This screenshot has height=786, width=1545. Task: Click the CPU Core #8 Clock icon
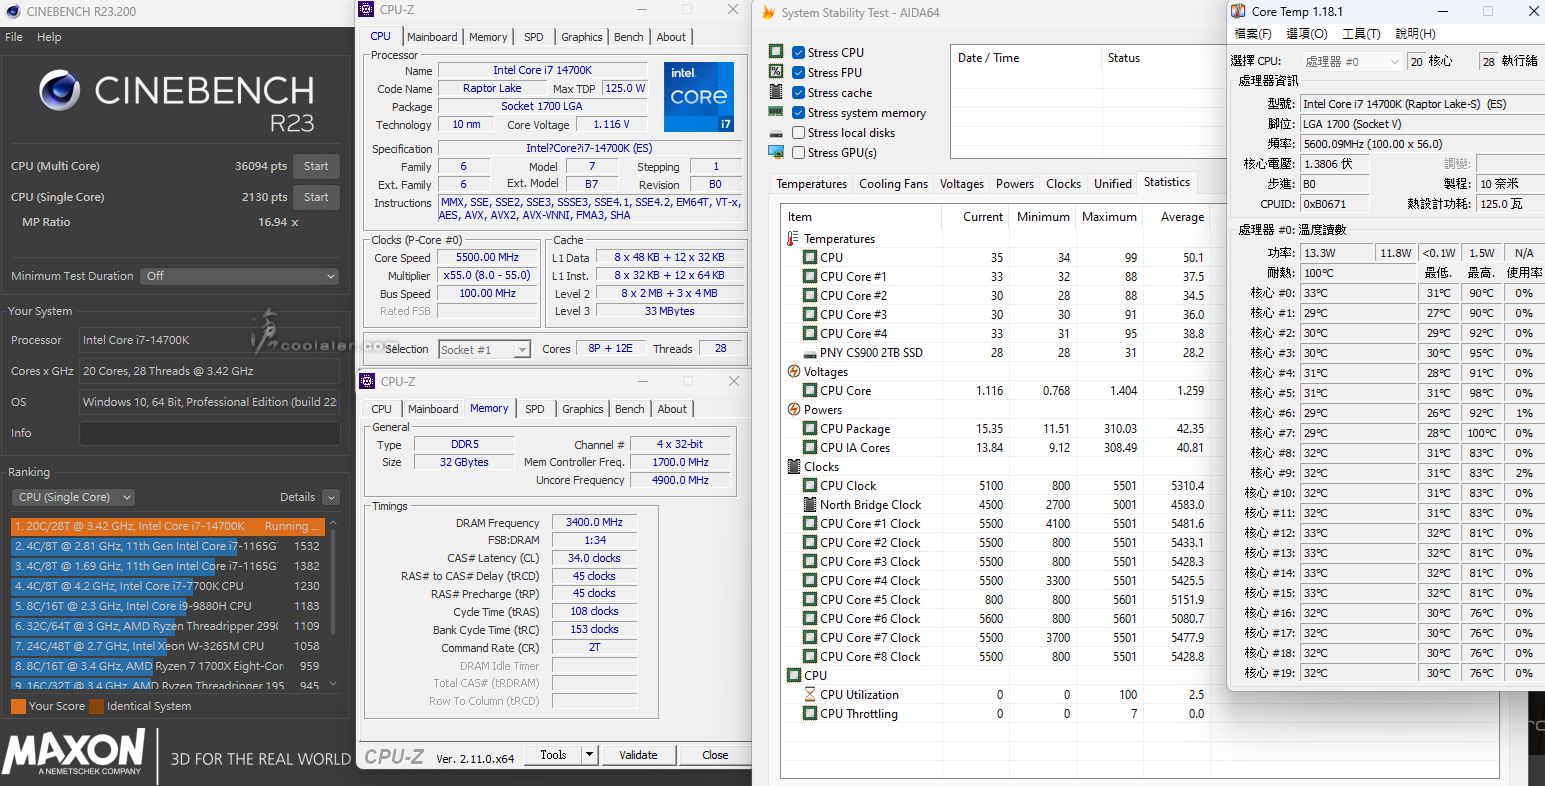tap(810, 657)
